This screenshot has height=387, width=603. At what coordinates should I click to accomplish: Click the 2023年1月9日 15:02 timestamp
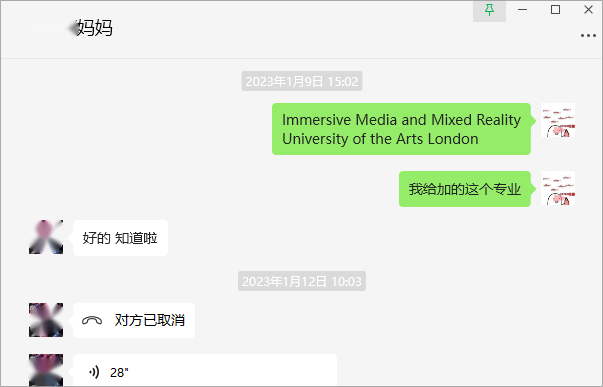coord(302,81)
